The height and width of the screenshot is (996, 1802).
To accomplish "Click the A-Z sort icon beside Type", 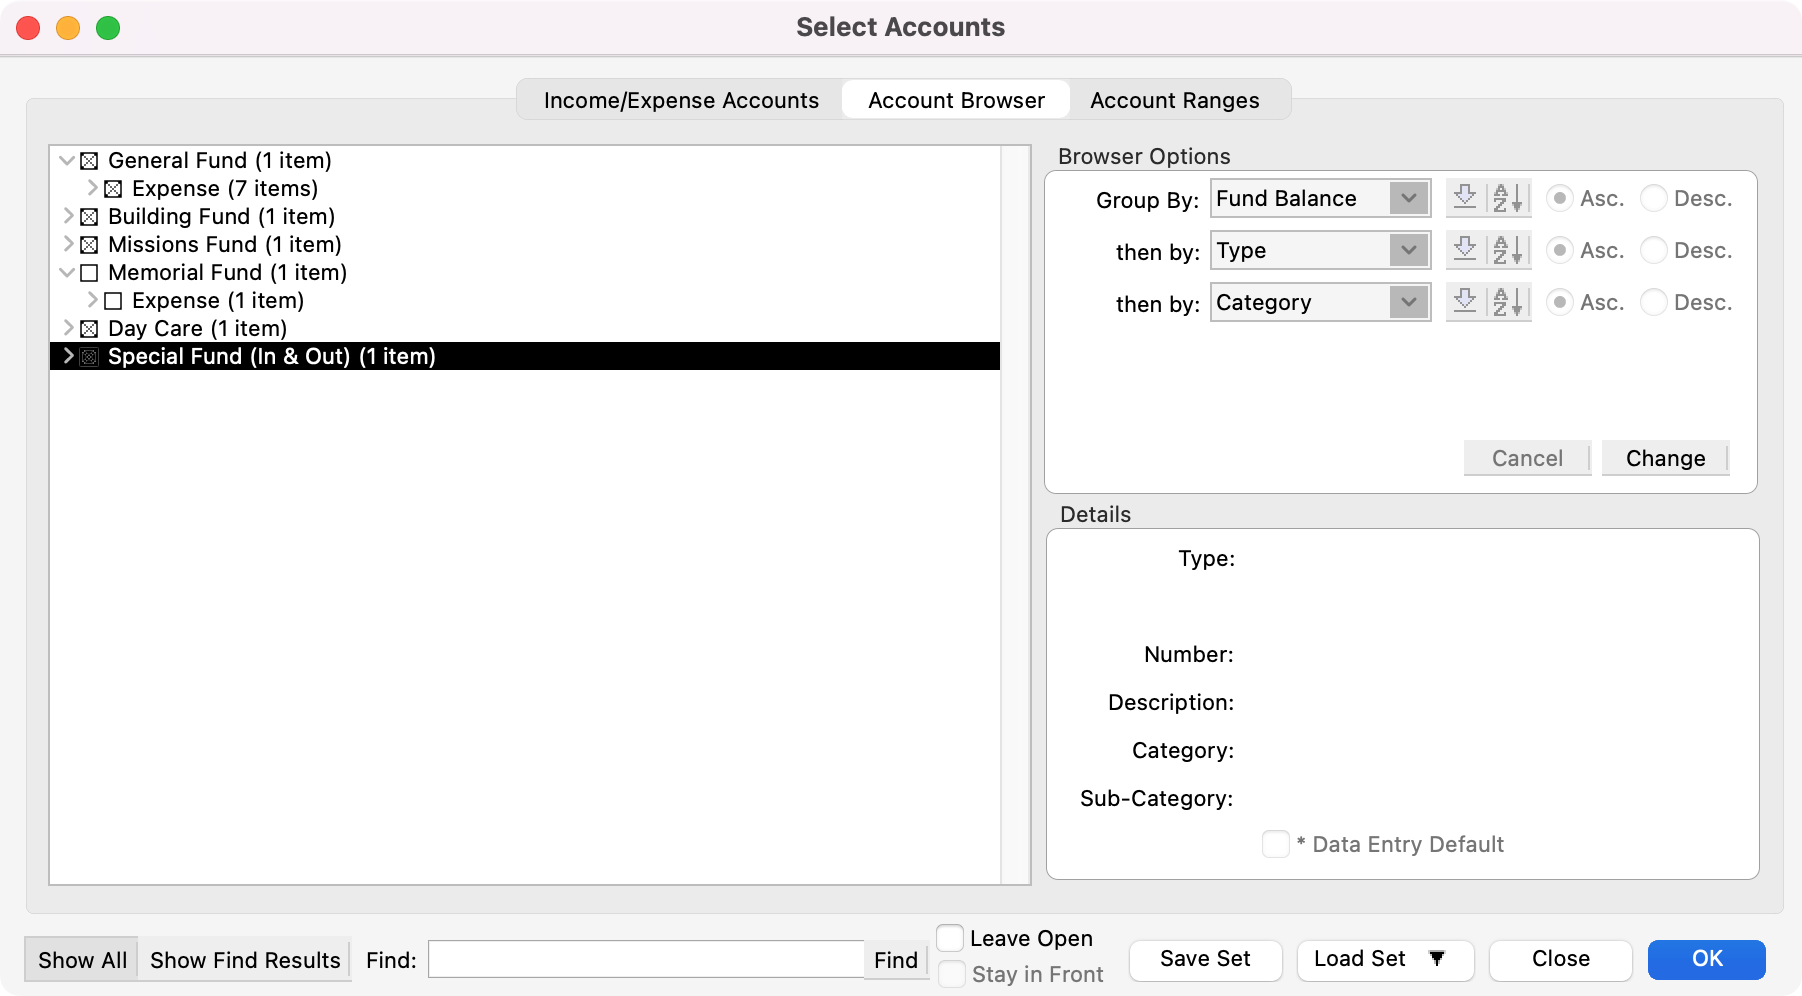I will click(x=1508, y=250).
